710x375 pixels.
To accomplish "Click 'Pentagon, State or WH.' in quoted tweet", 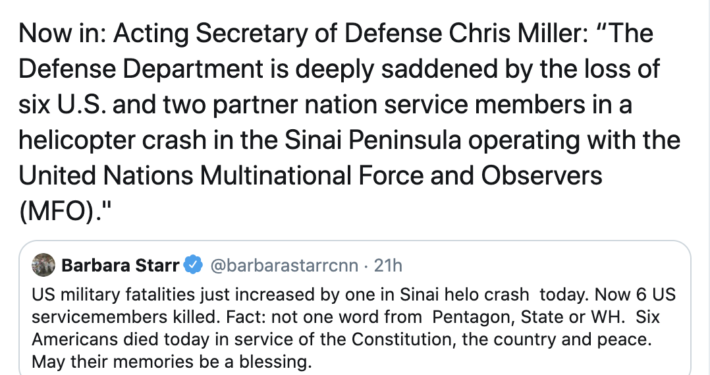I will pyautogui.click(x=528, y=317).
